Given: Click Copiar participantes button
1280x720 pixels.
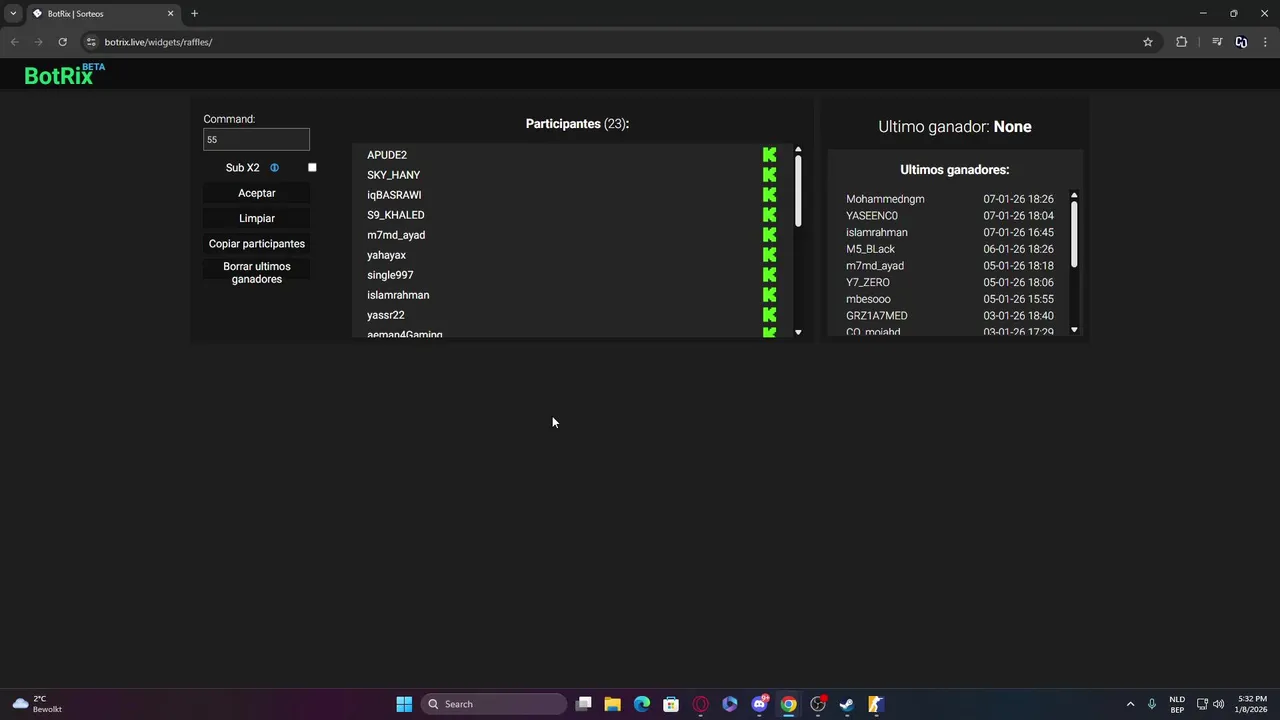Looking at the screenshot, I should click(257, 244).
